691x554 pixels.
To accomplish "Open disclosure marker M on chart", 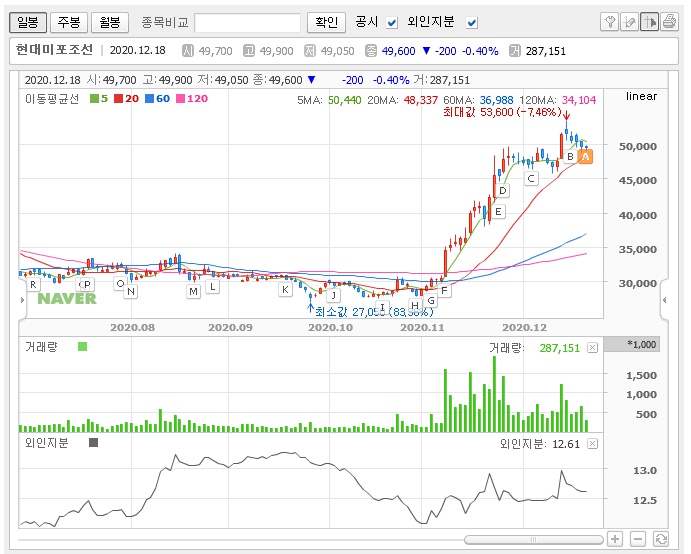I will coord(193,291).
